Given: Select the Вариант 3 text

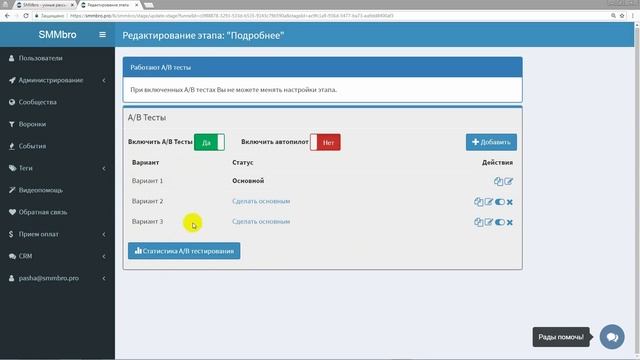Looking at the screenshot, I should click(x=147, y=222).
